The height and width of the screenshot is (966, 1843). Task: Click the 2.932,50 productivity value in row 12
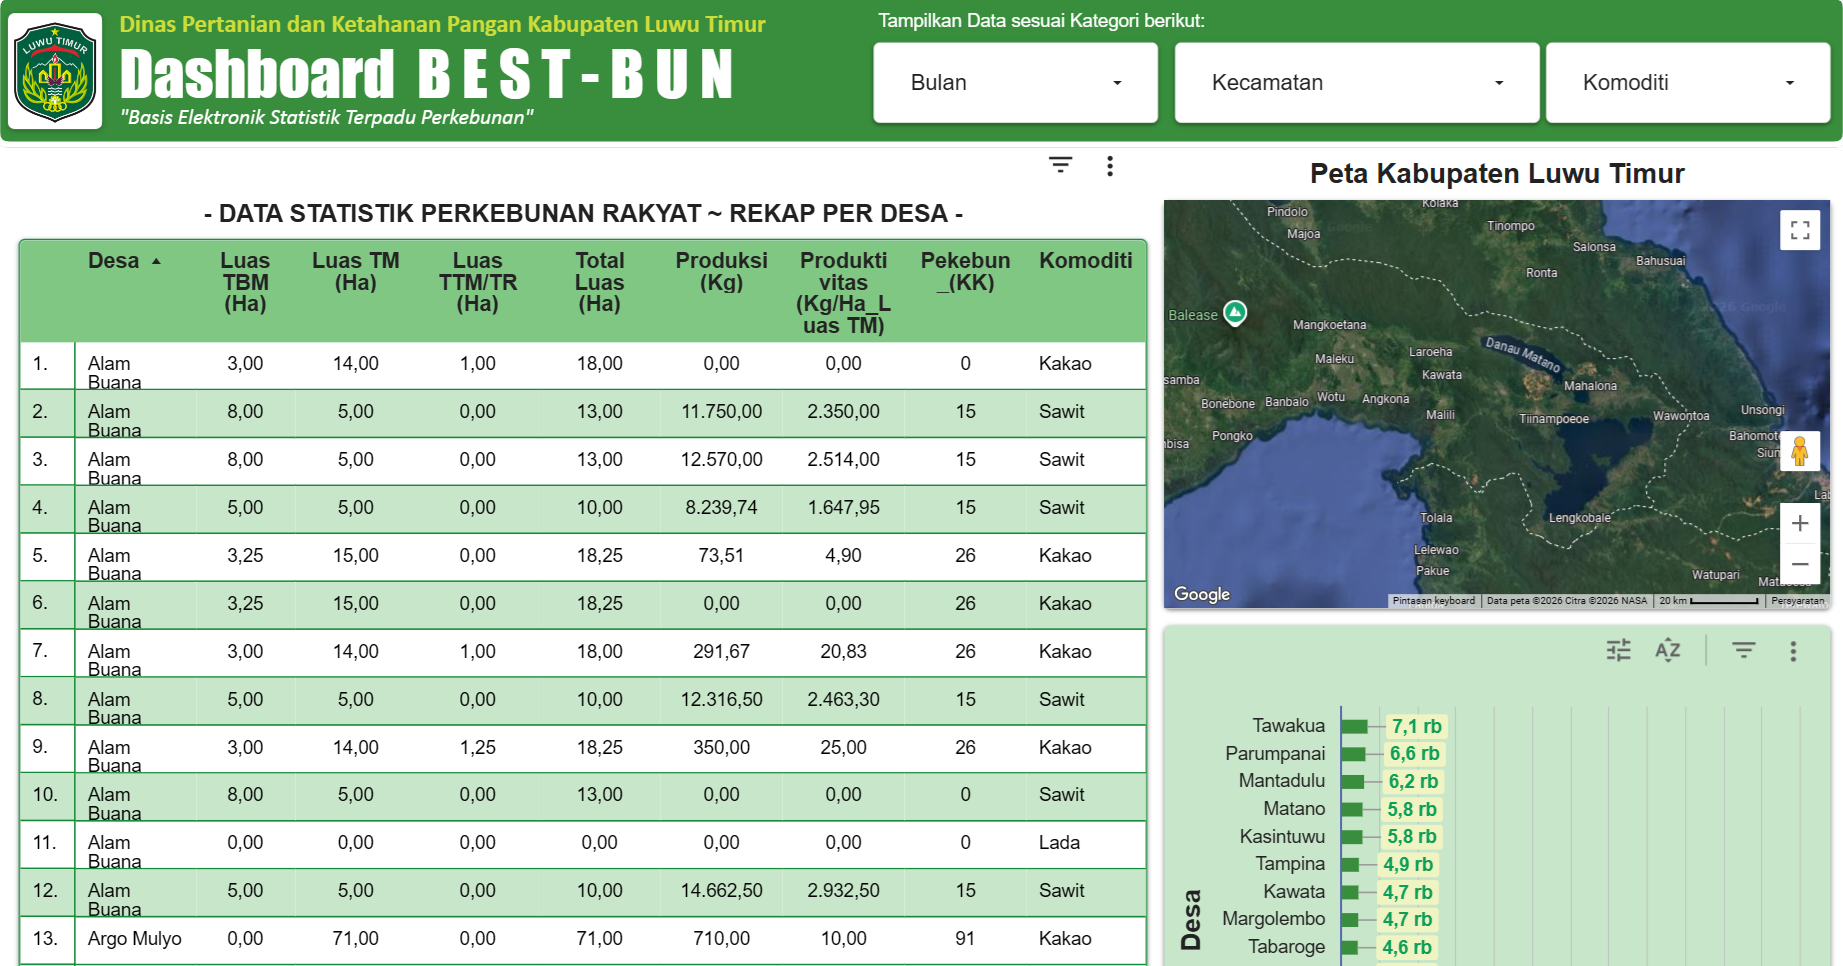coord(844,891)
